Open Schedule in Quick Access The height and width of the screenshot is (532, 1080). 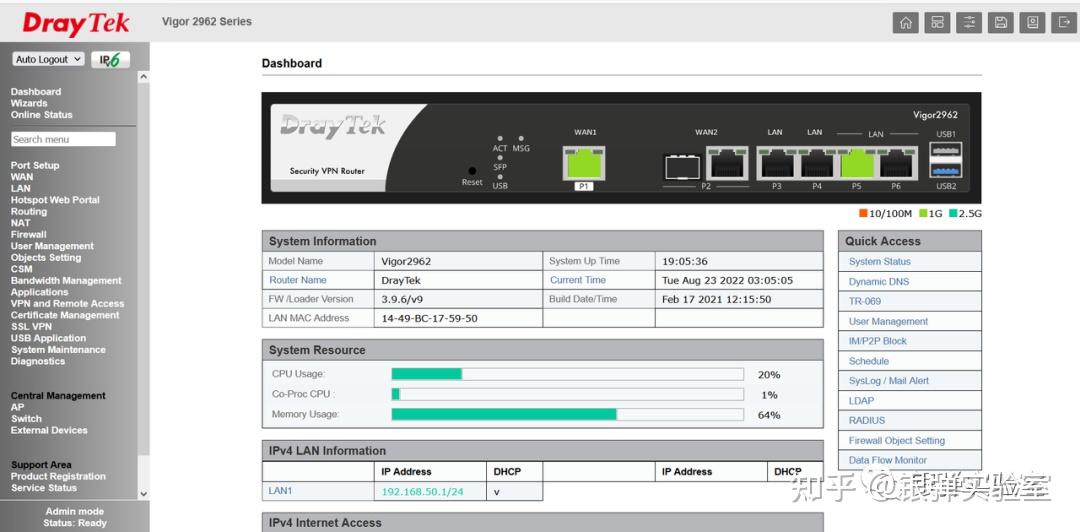[869, 361]
